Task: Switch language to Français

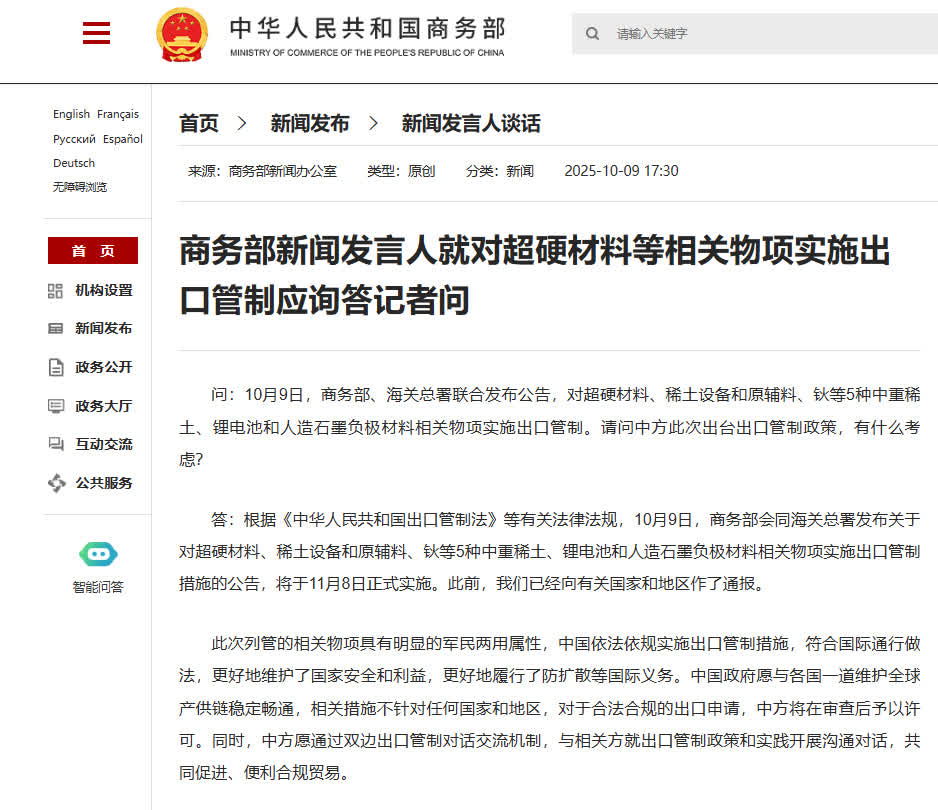Action: point(118,114)
